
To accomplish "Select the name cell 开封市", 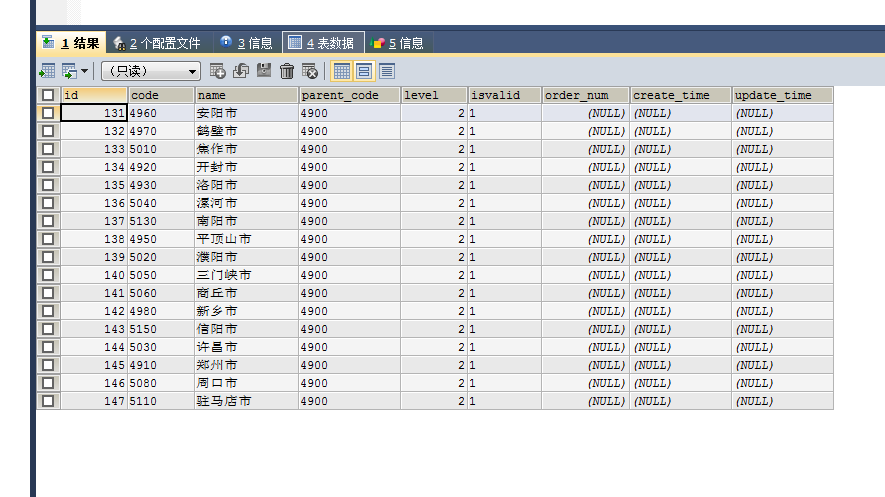I will [246, 167].
